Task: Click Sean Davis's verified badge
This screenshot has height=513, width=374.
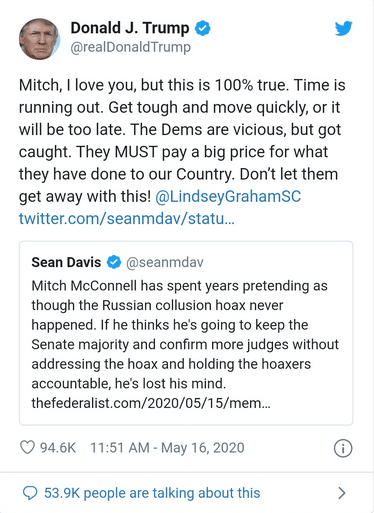Action: [x=114, y=262]
